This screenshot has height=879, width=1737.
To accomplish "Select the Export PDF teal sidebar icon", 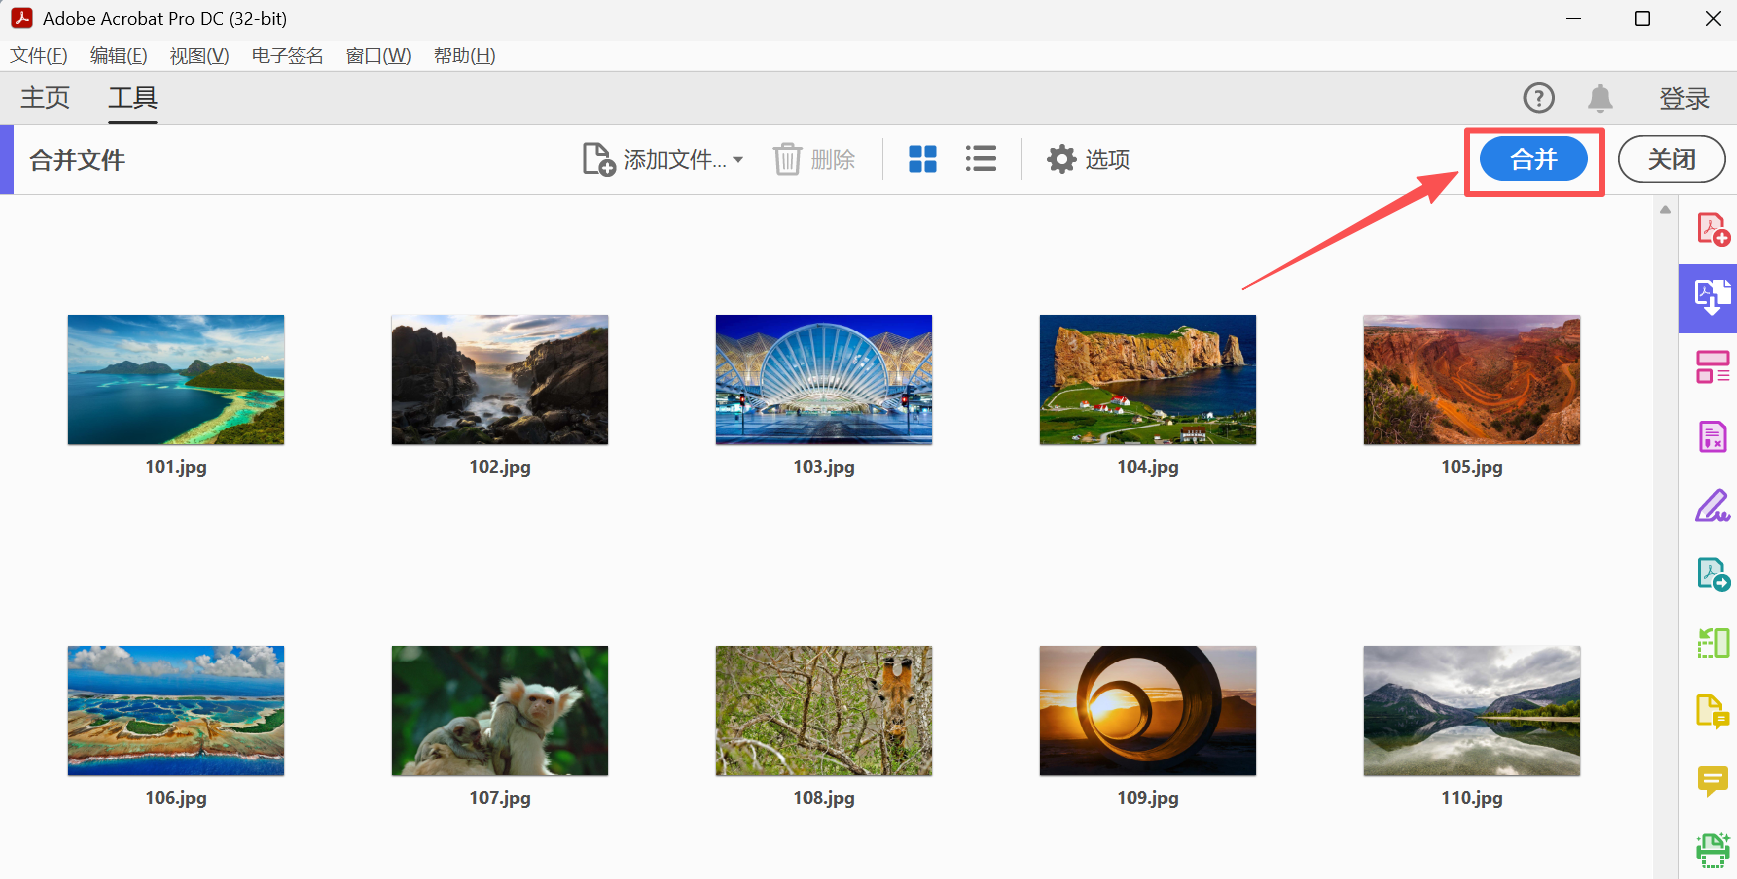I will [1713, 574].
